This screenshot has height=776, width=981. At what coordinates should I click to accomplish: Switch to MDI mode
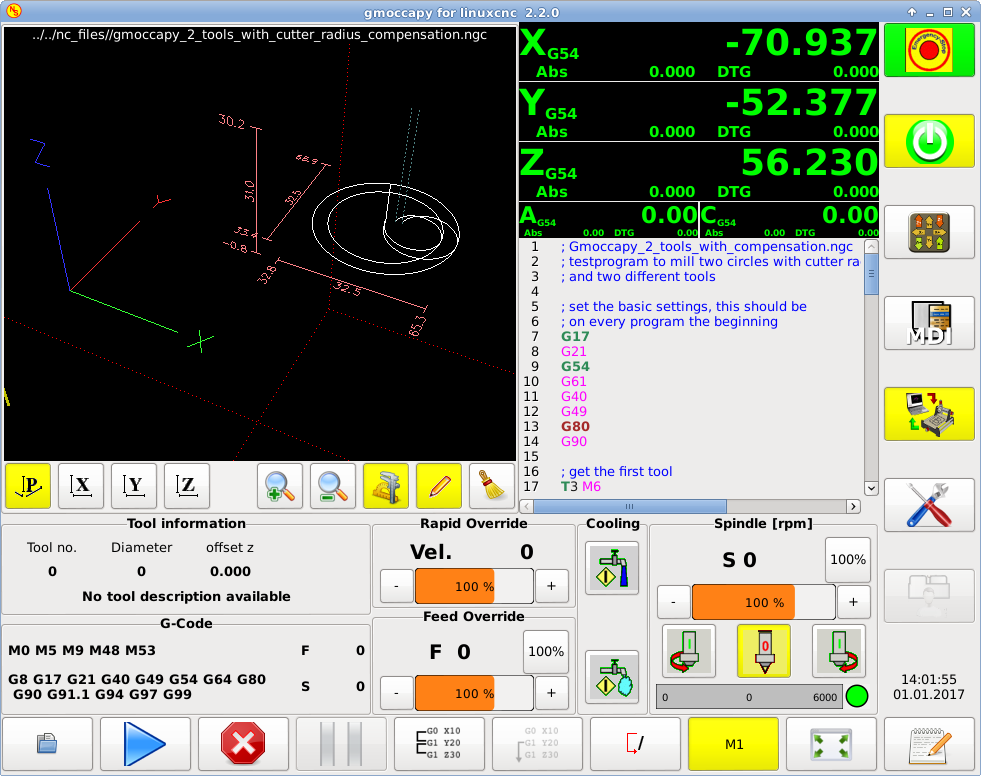(x=928, y=323)
